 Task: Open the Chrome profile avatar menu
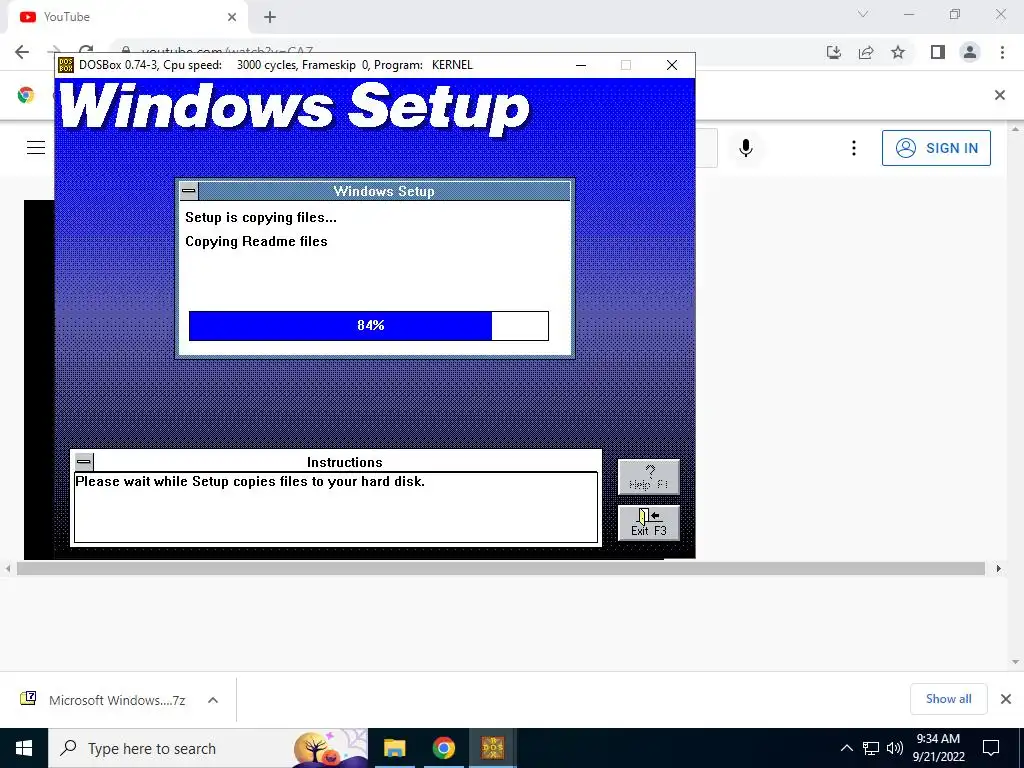[970, 52]
